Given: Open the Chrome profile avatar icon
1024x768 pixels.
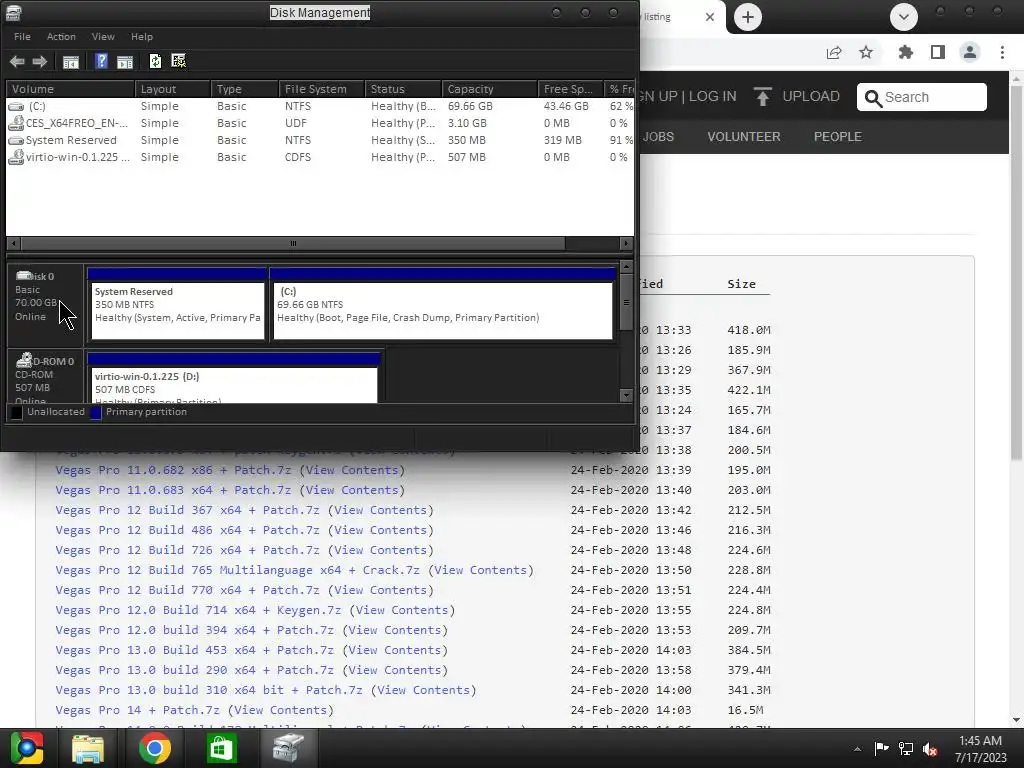Looking at the screenshot, I should pos(970,52).
